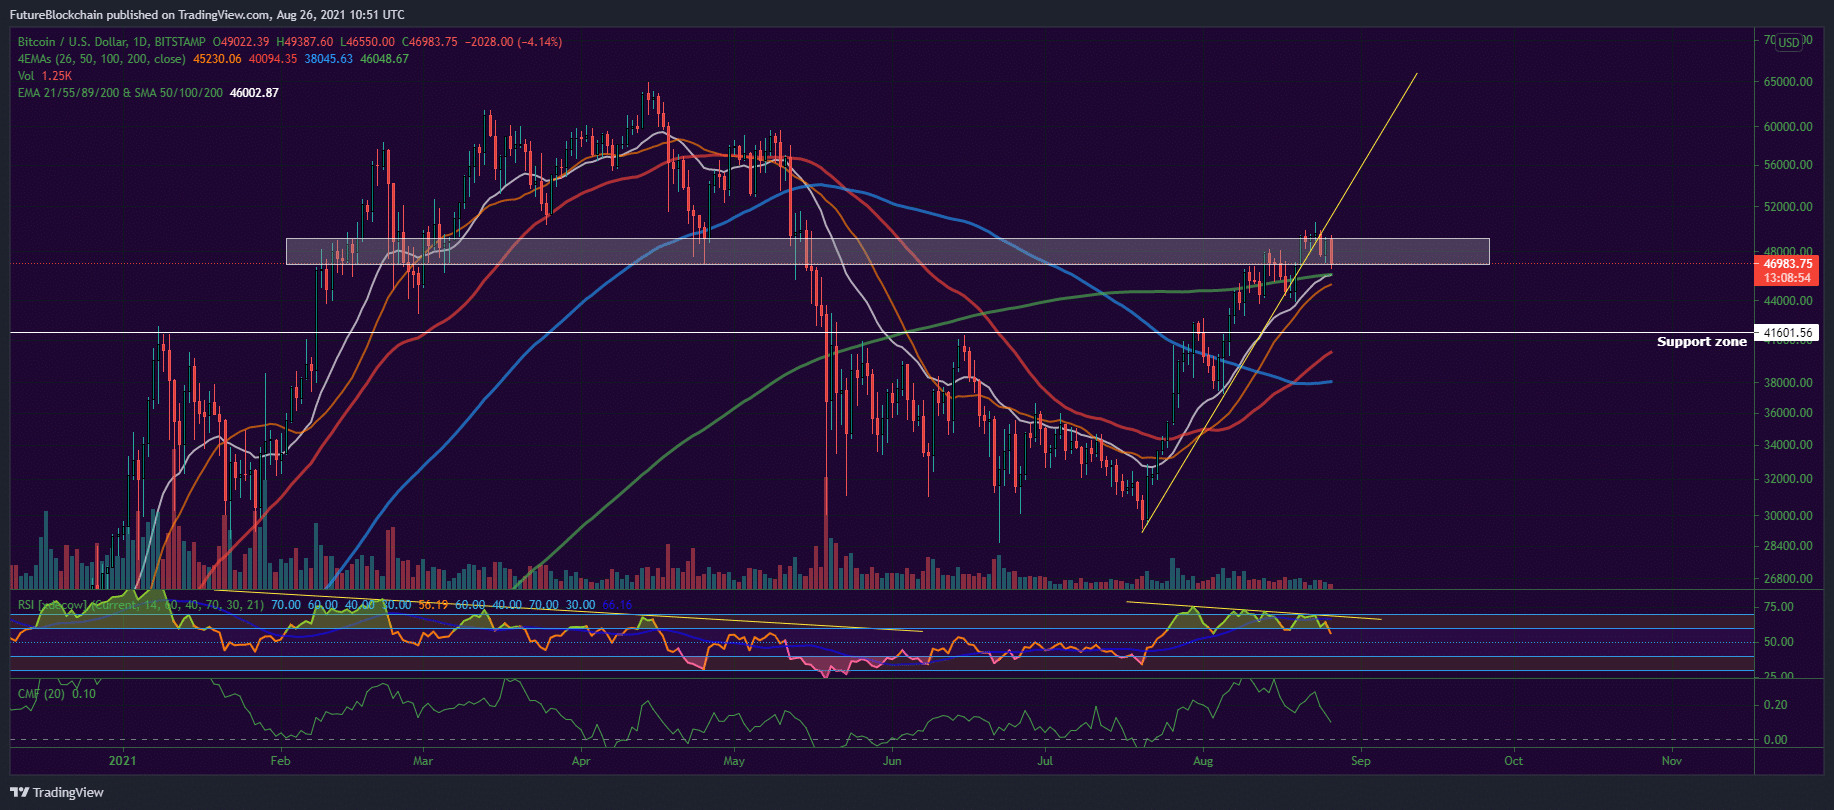1834x810 pixels.
Task: Click the 32000.00 price scale label
Action: (x=1787, y=479)
